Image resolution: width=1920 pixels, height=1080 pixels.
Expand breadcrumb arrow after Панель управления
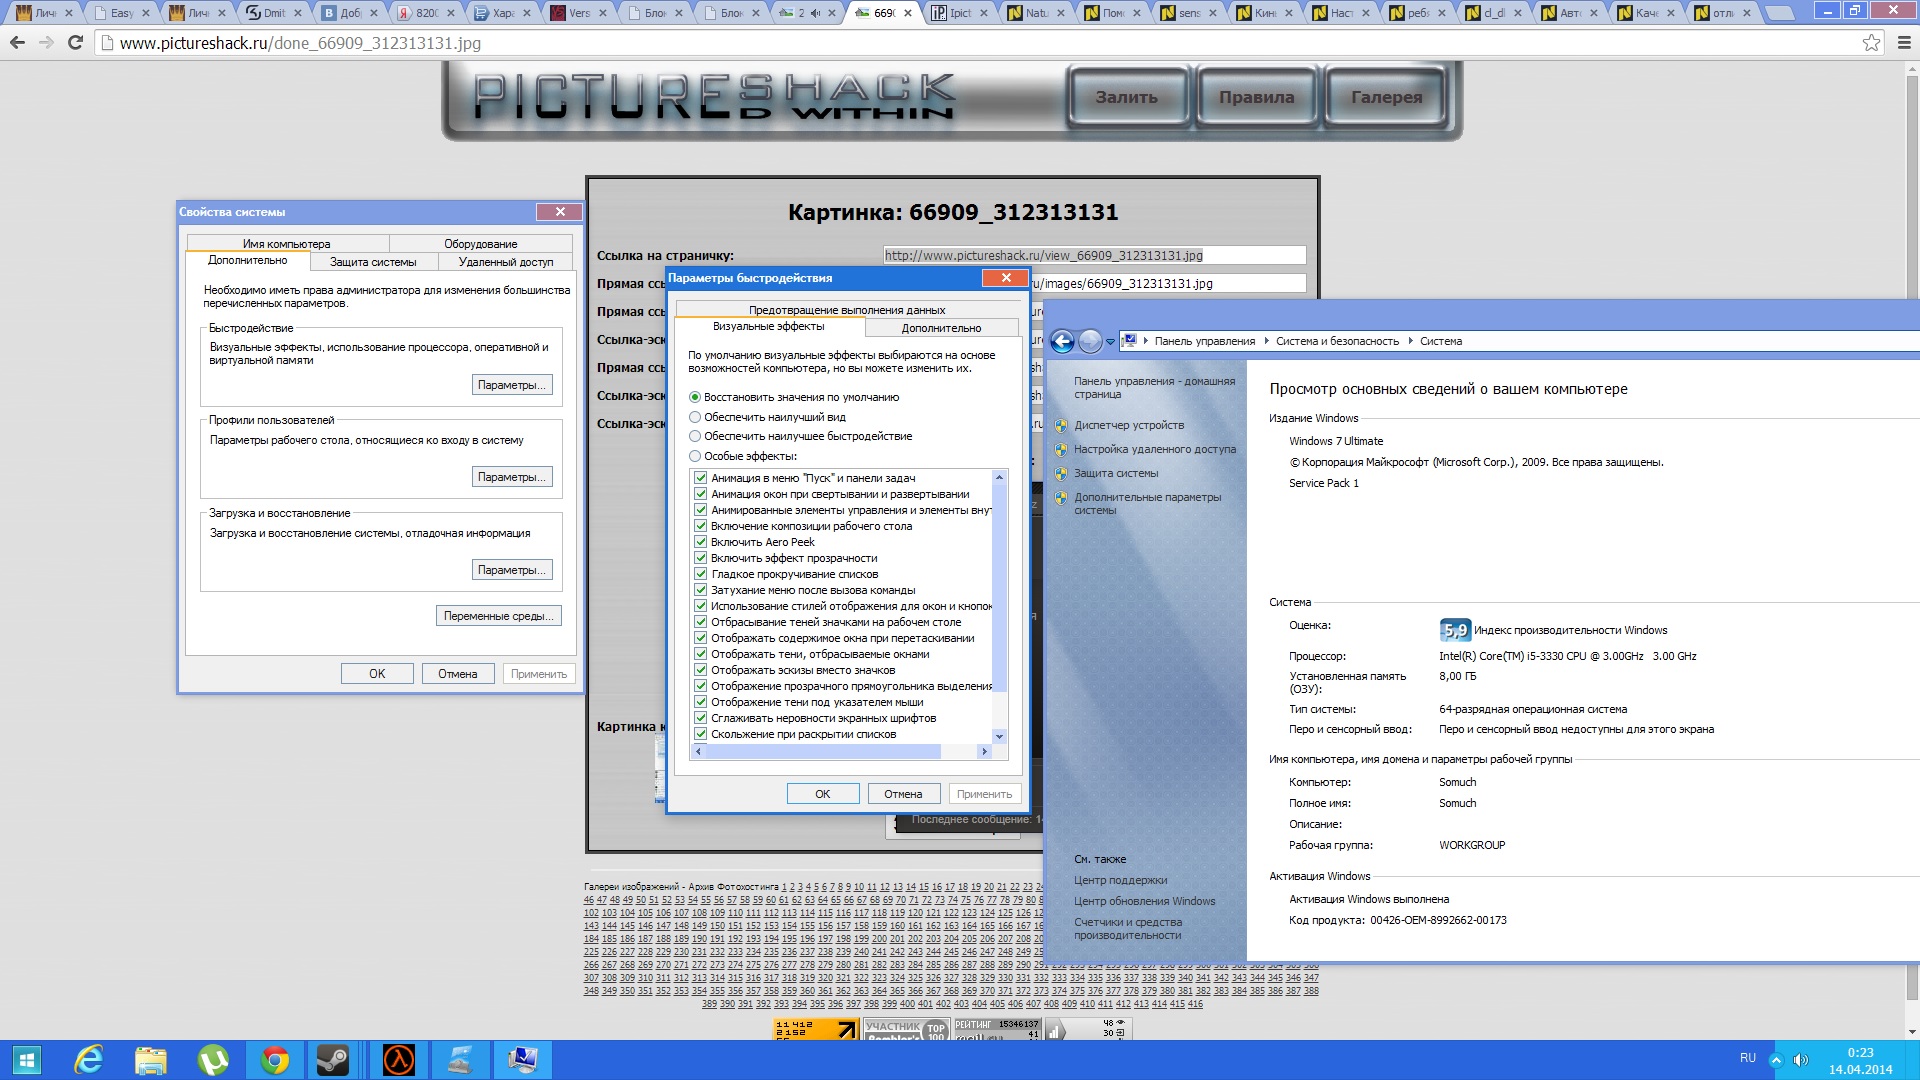pos(1265,341)
